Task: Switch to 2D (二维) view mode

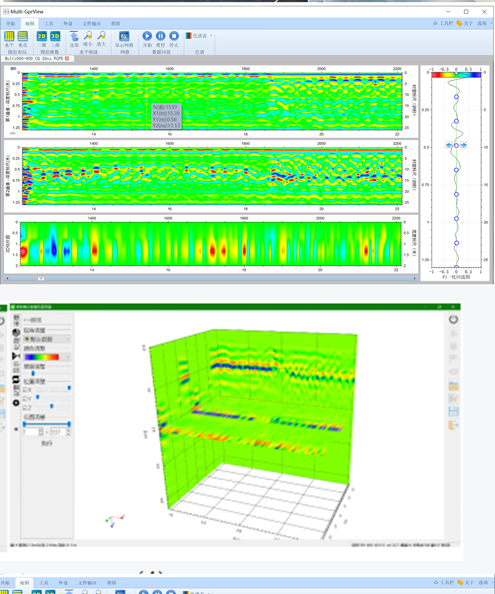Action: (42, 36)
